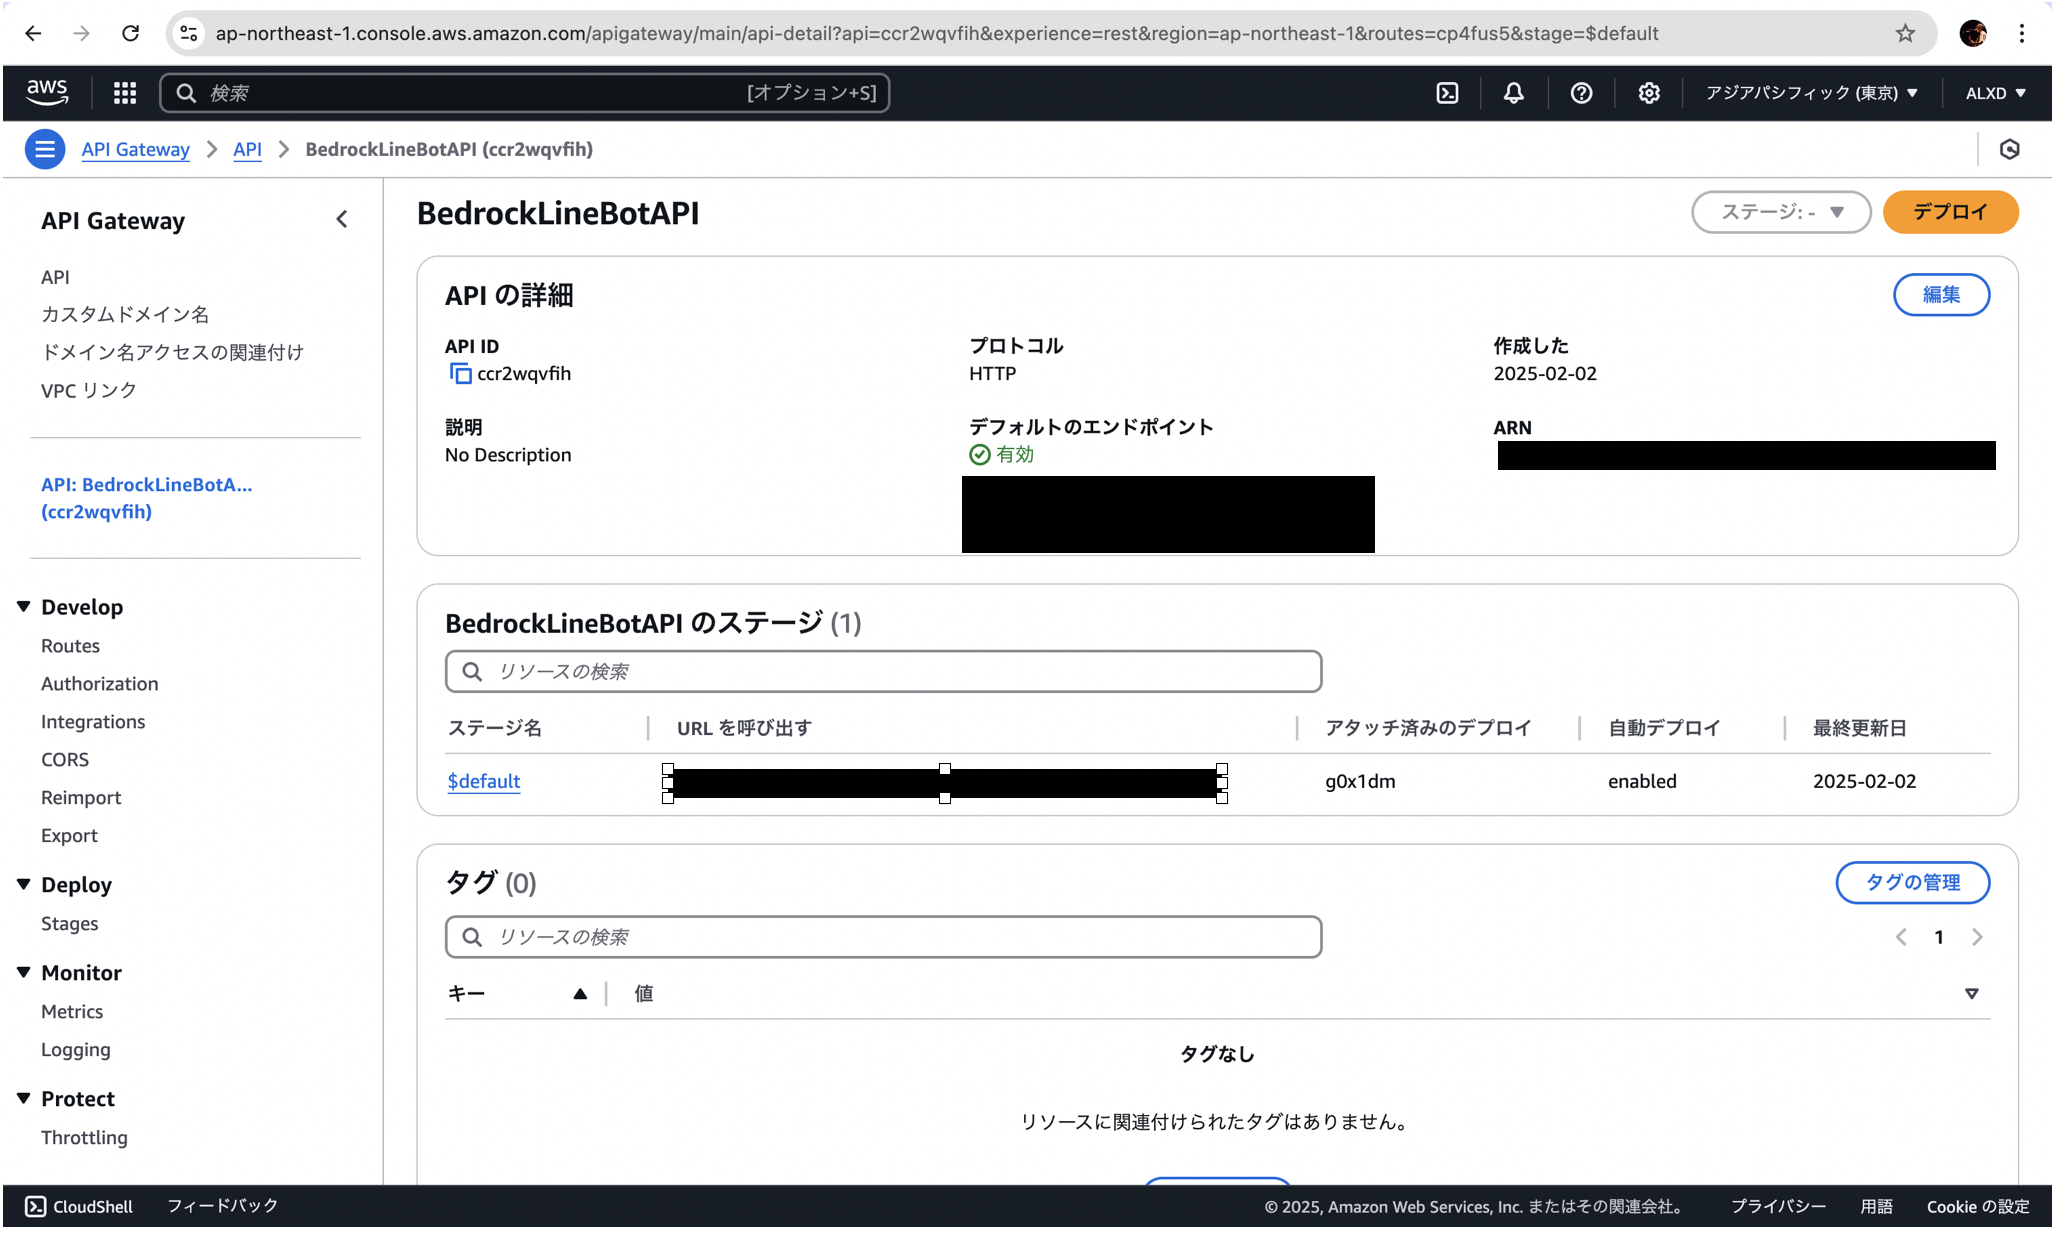This screenshot has width=2062, height=1234.
Task: Copy the API ID ccr2wqvfih
Action: [x=460, y=373]
